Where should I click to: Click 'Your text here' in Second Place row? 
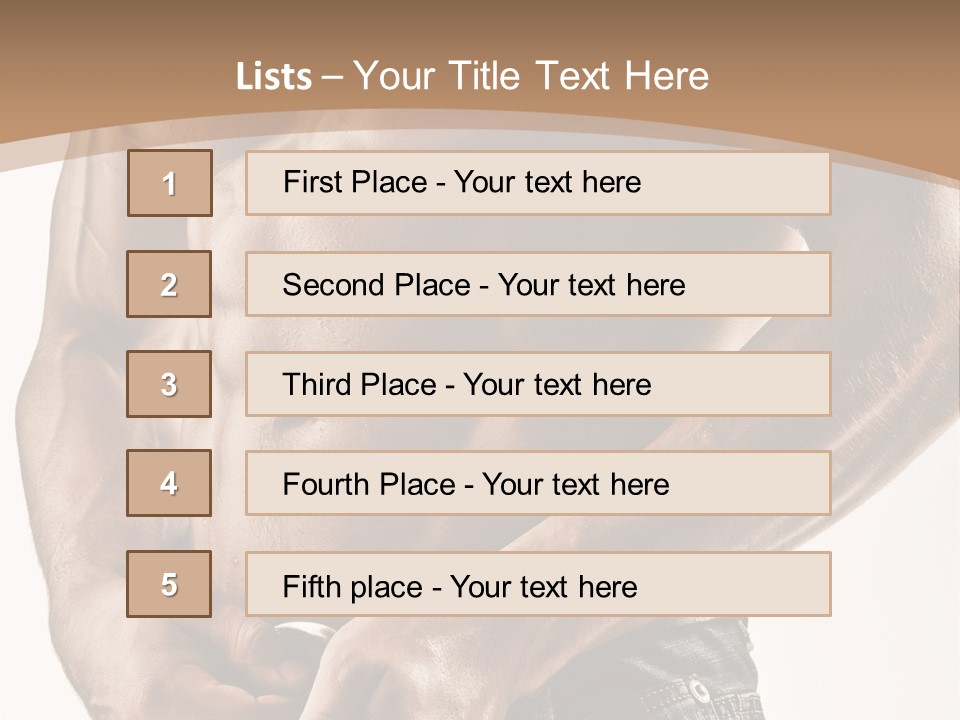pyautogui.click(x=591, y=285)
